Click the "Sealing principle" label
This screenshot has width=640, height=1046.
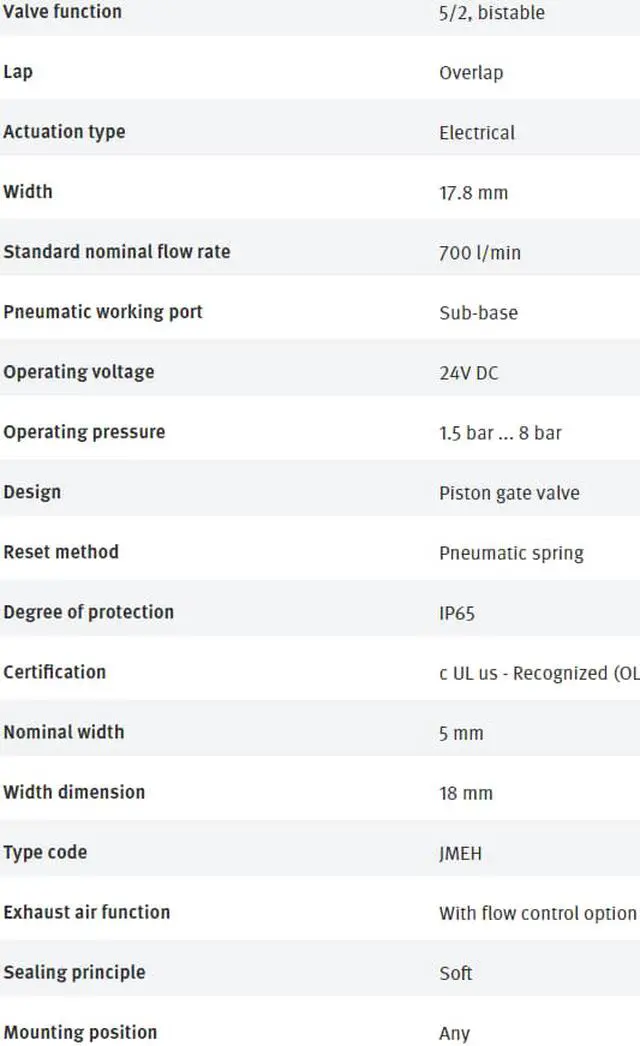(x=74, y=972)
